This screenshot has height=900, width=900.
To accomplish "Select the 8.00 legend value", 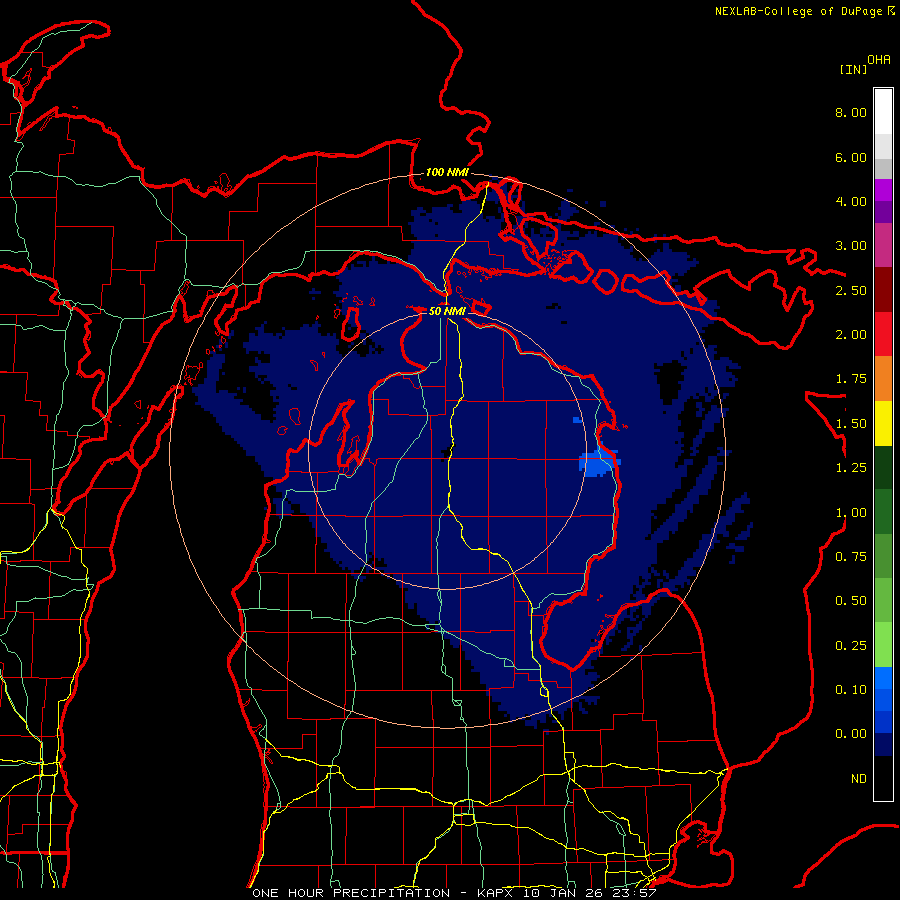I will tap(851, 112).
